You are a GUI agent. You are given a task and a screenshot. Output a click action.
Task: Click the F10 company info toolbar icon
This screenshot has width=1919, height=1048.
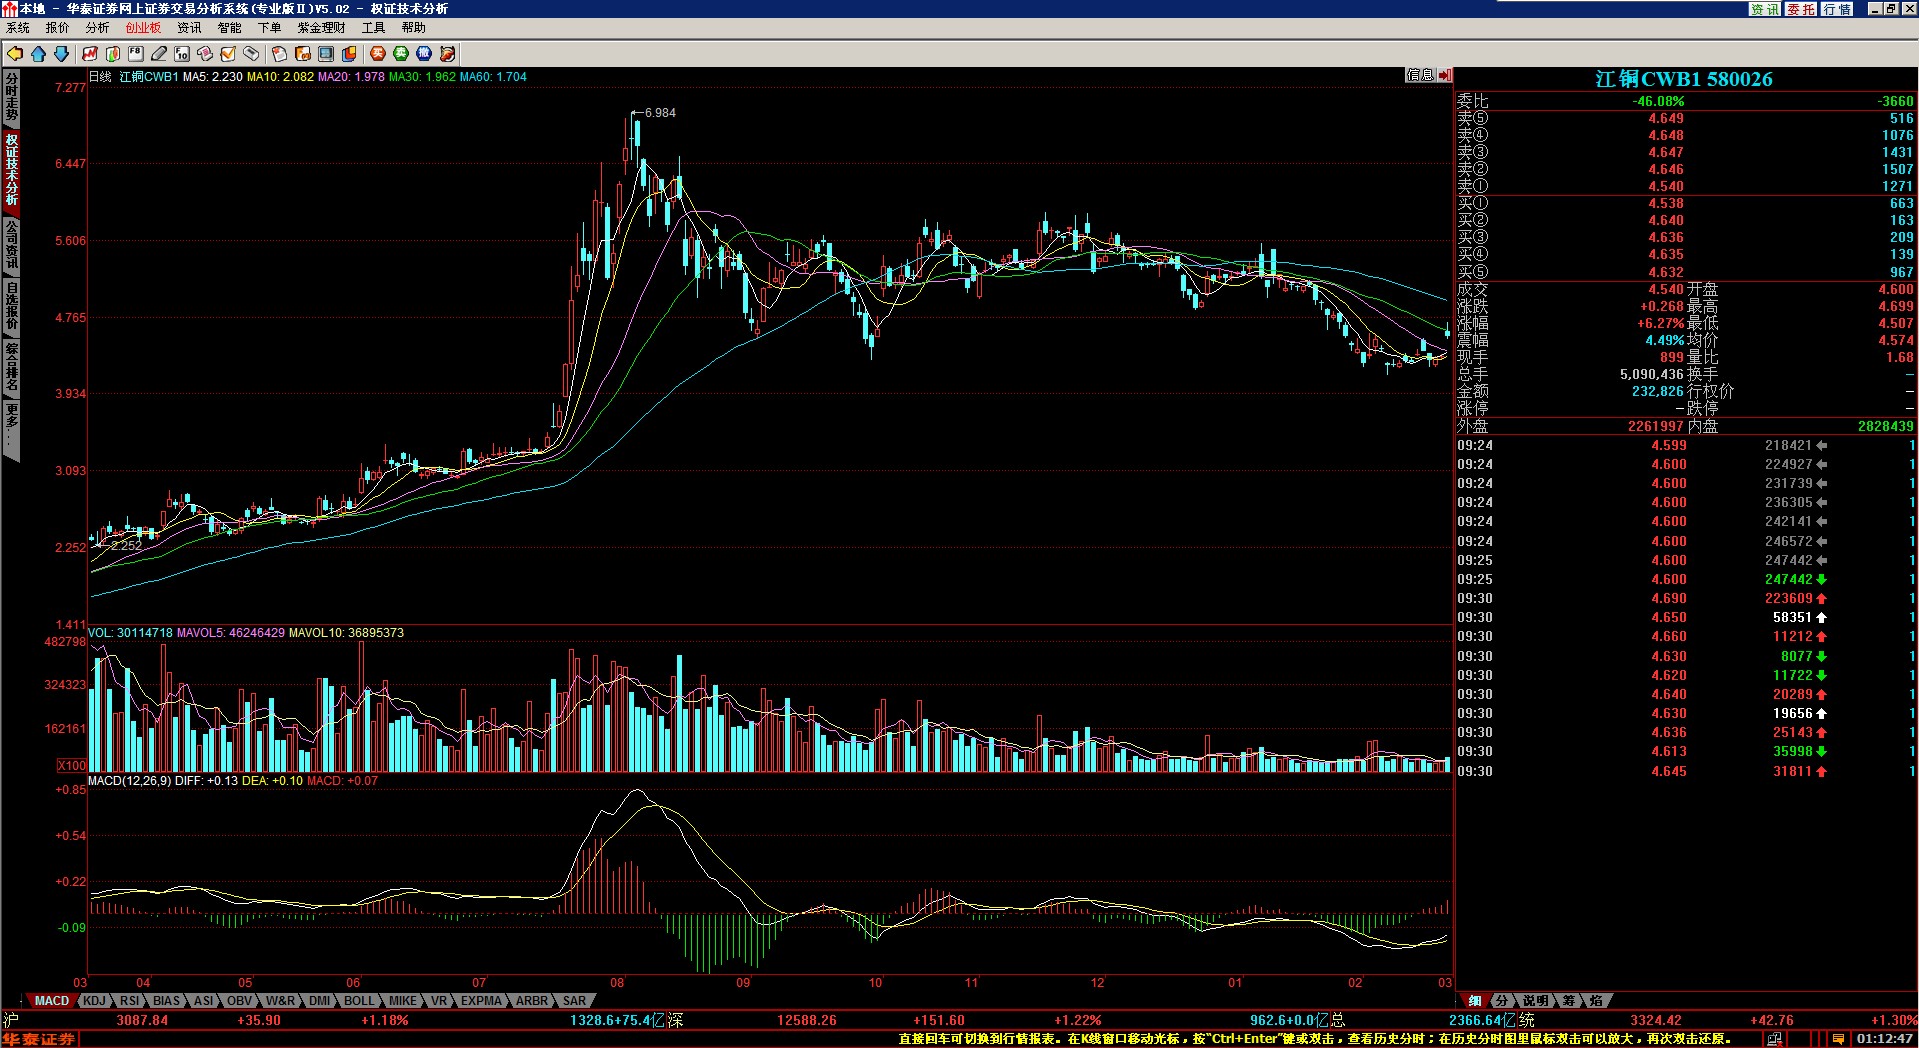(182, 54)
